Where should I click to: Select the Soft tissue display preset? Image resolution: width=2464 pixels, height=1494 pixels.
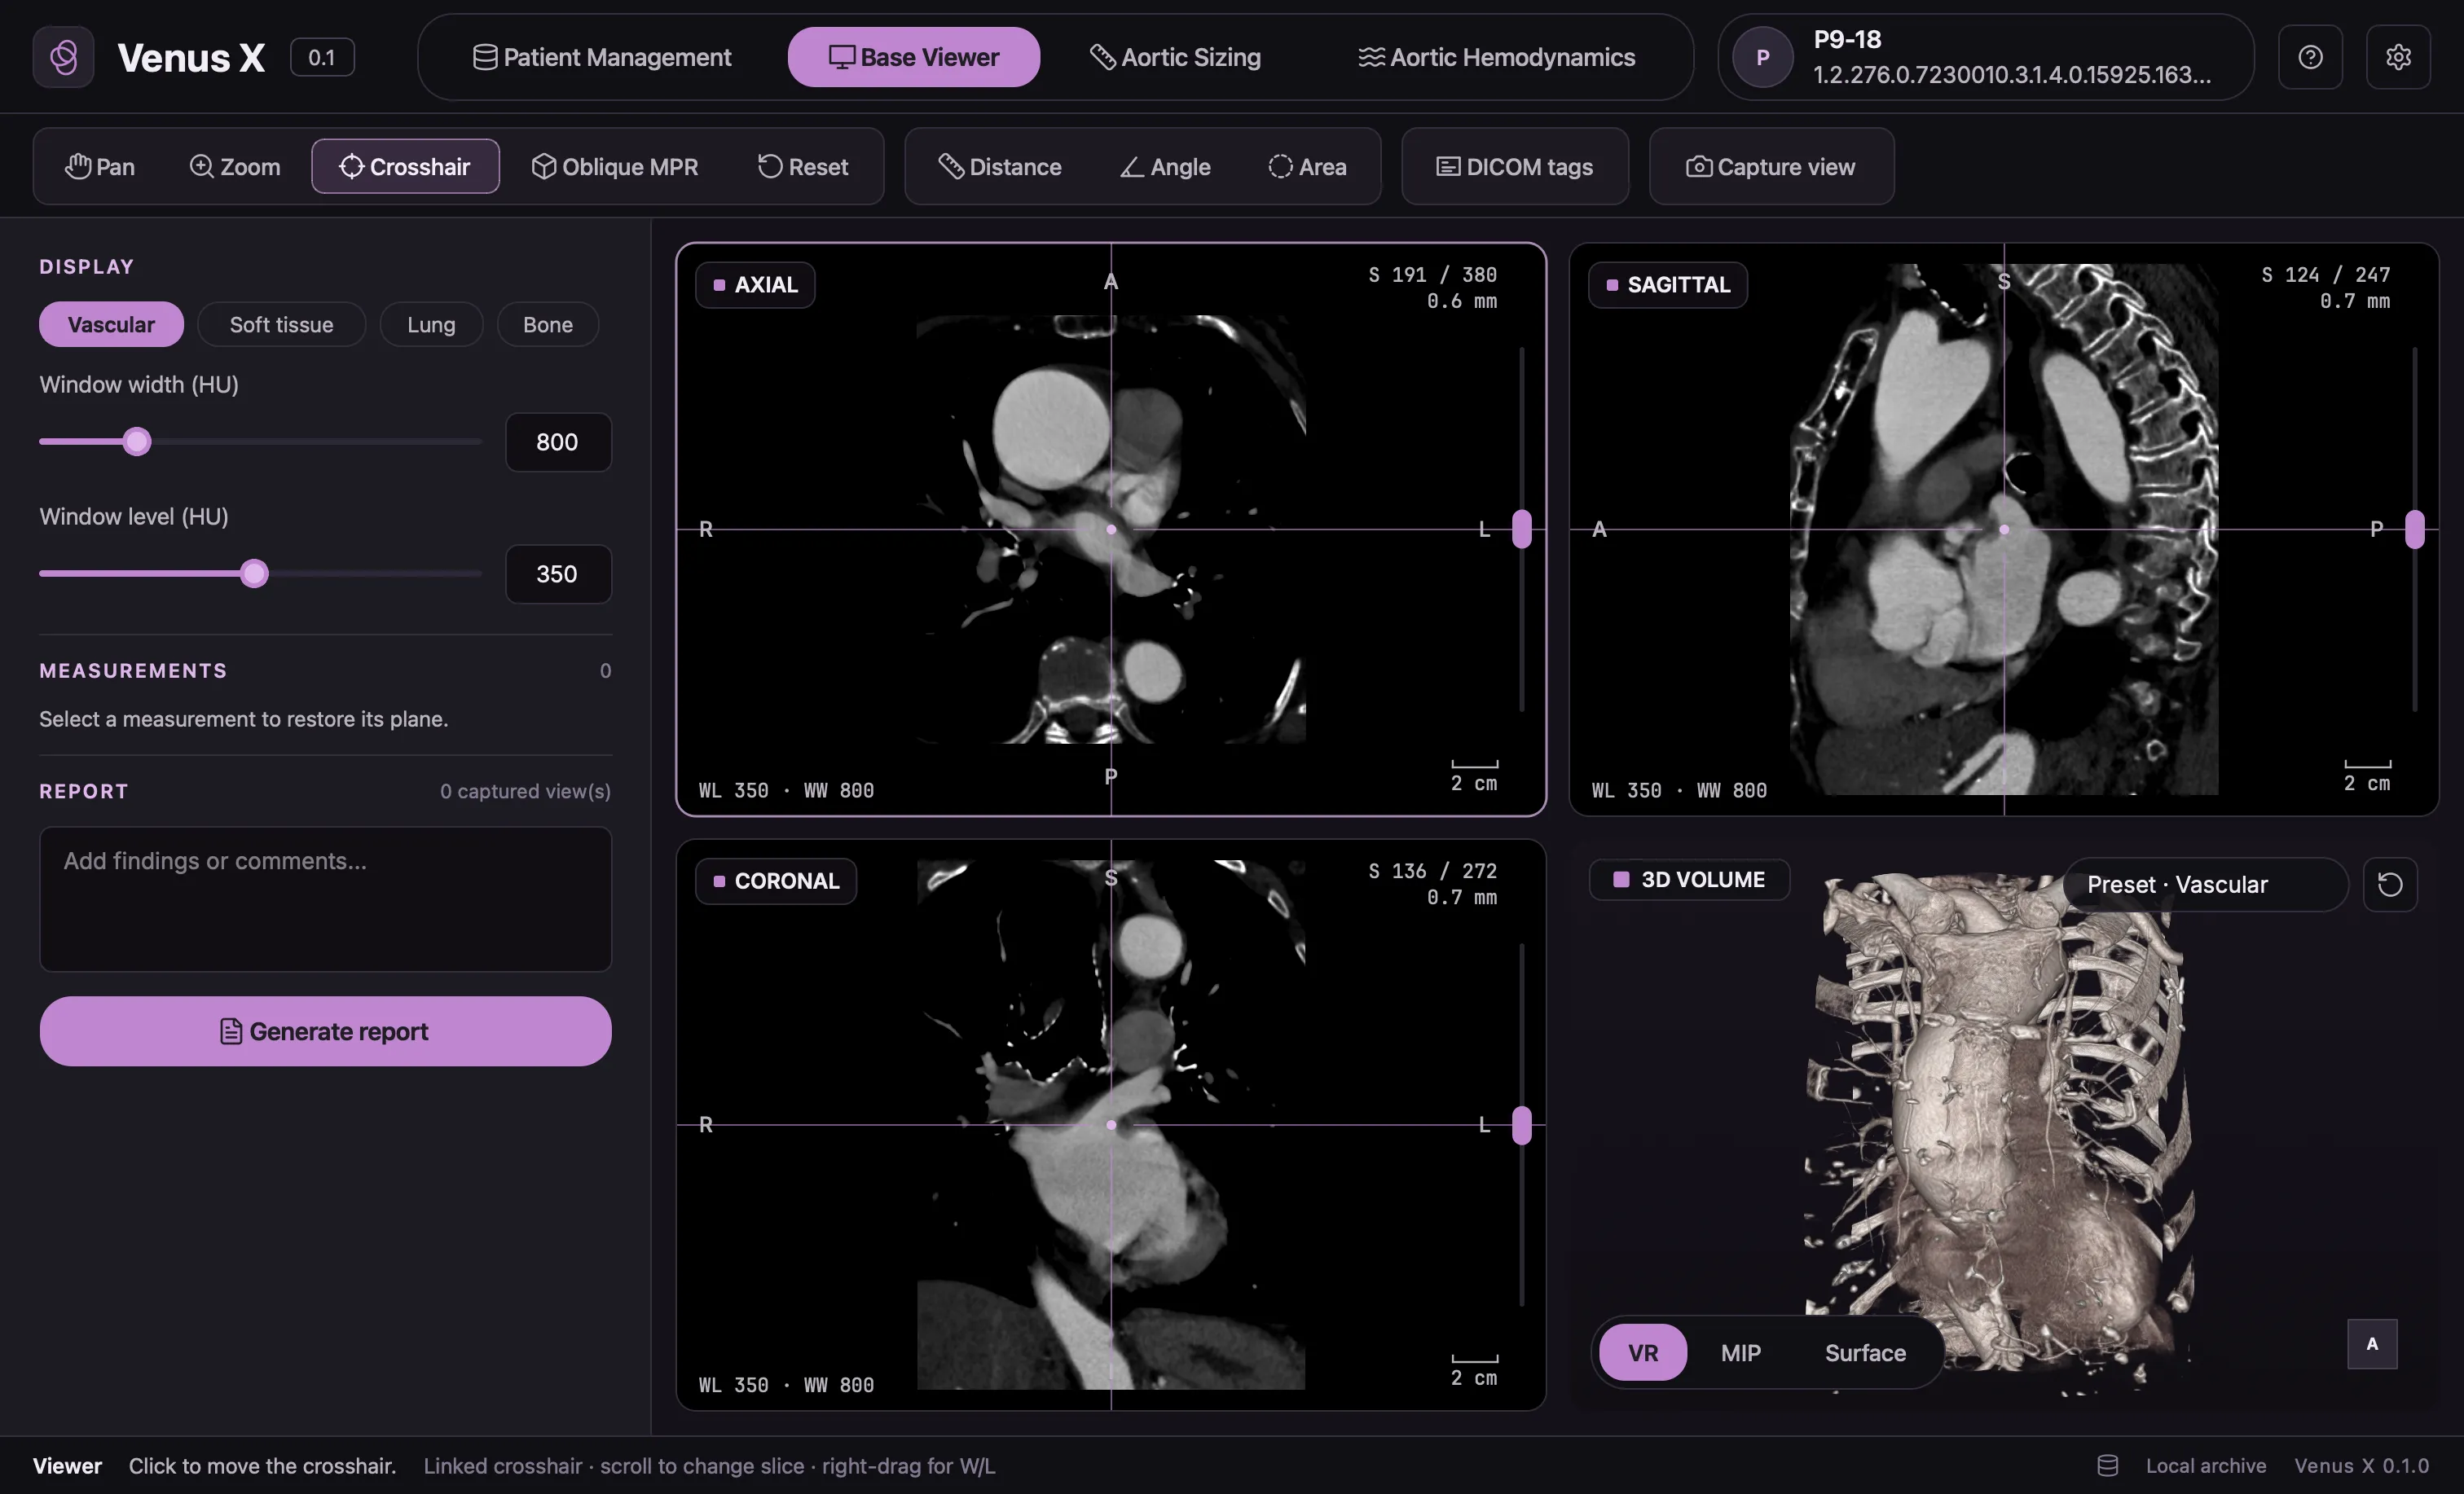coord(281,324)
